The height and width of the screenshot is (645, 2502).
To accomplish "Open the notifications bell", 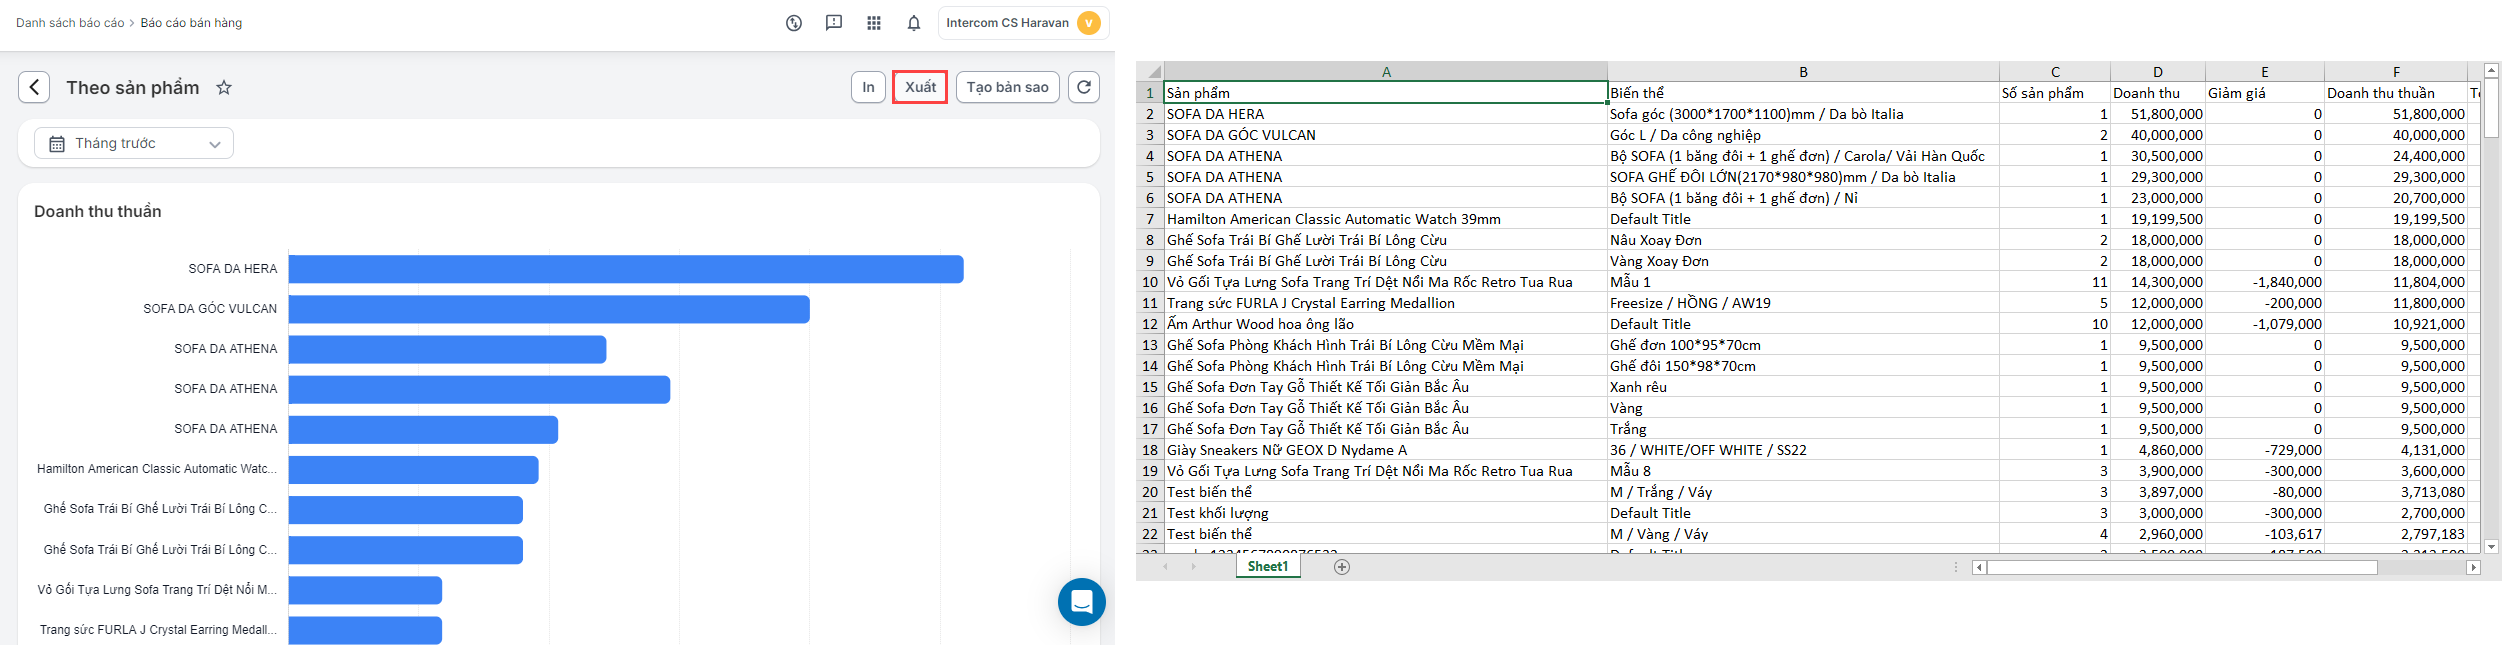I will click(913, 23).
